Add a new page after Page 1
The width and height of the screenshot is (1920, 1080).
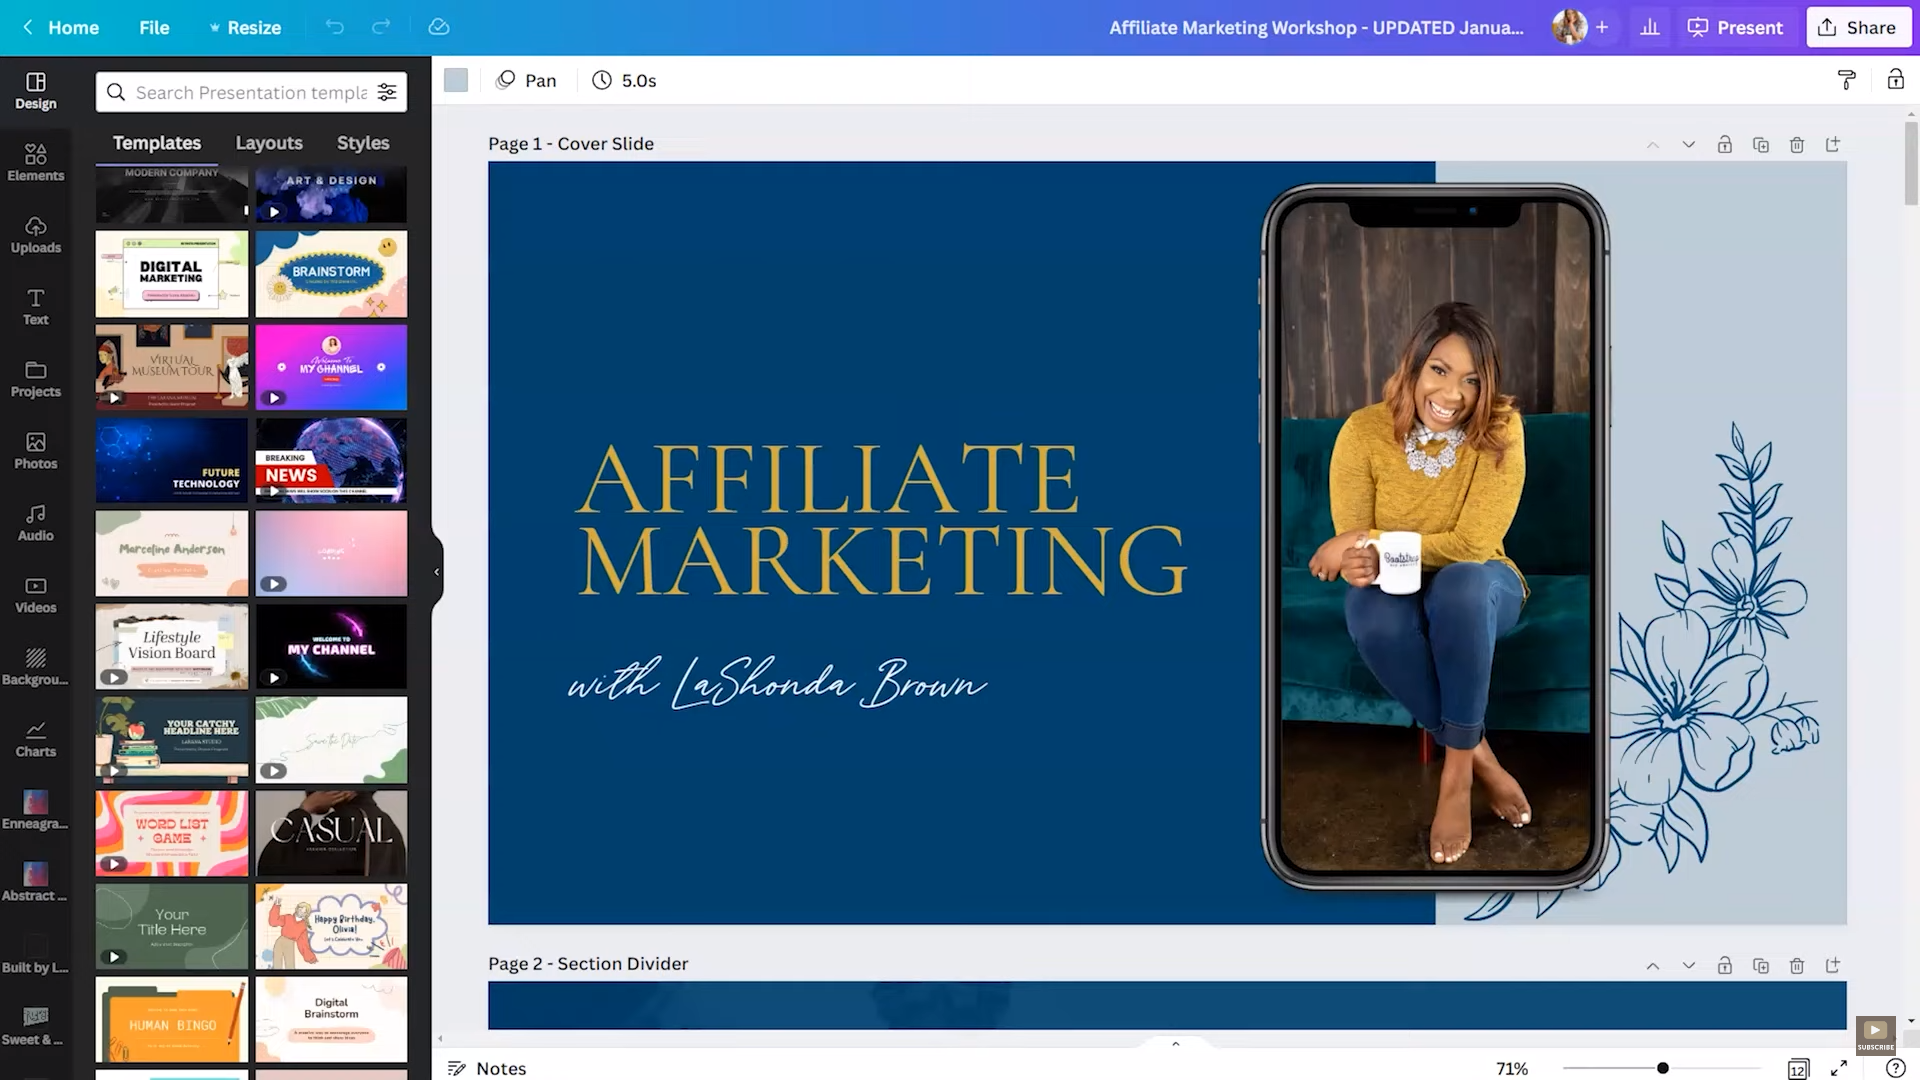pos(1833,145)
